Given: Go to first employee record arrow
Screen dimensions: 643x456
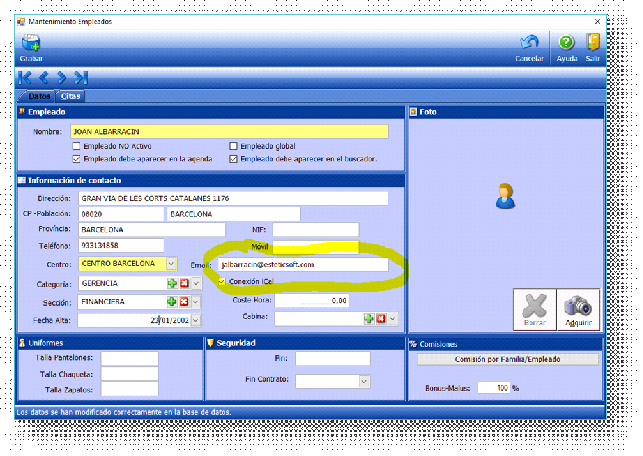Looking at the screenshot, I should point(25,77).
